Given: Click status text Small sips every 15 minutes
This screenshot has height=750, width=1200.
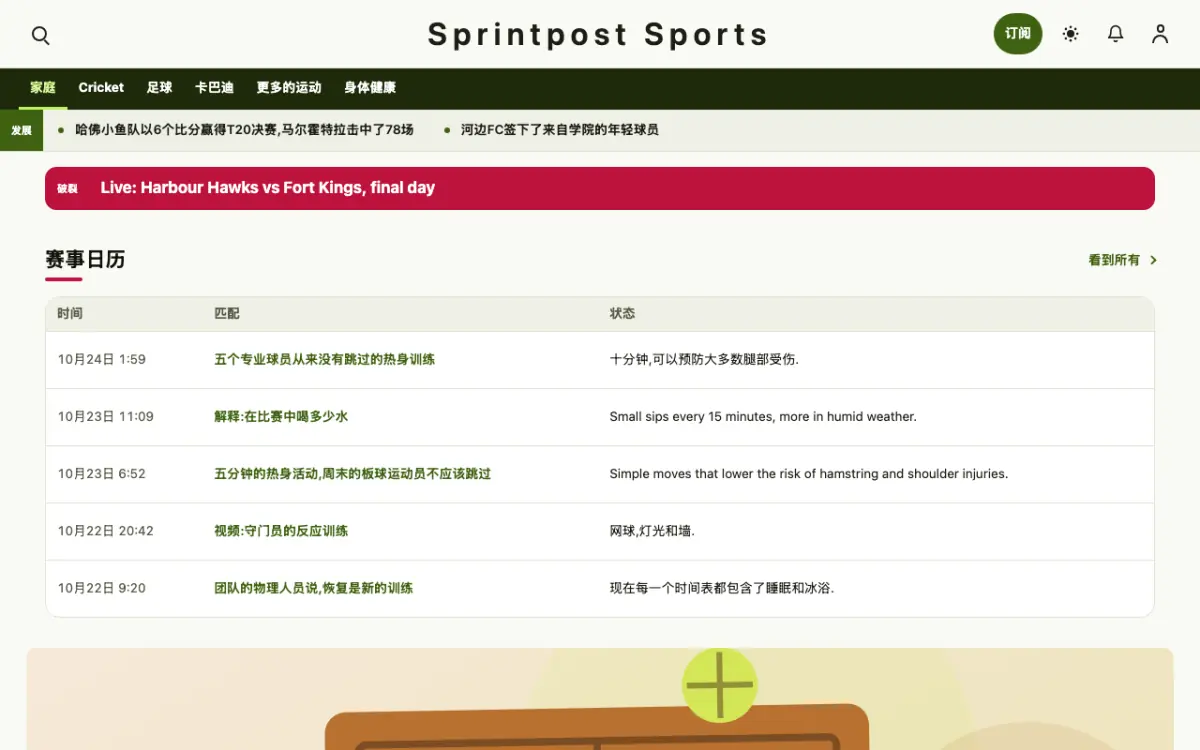Looking at the screenshot, I should pos(763,417).
